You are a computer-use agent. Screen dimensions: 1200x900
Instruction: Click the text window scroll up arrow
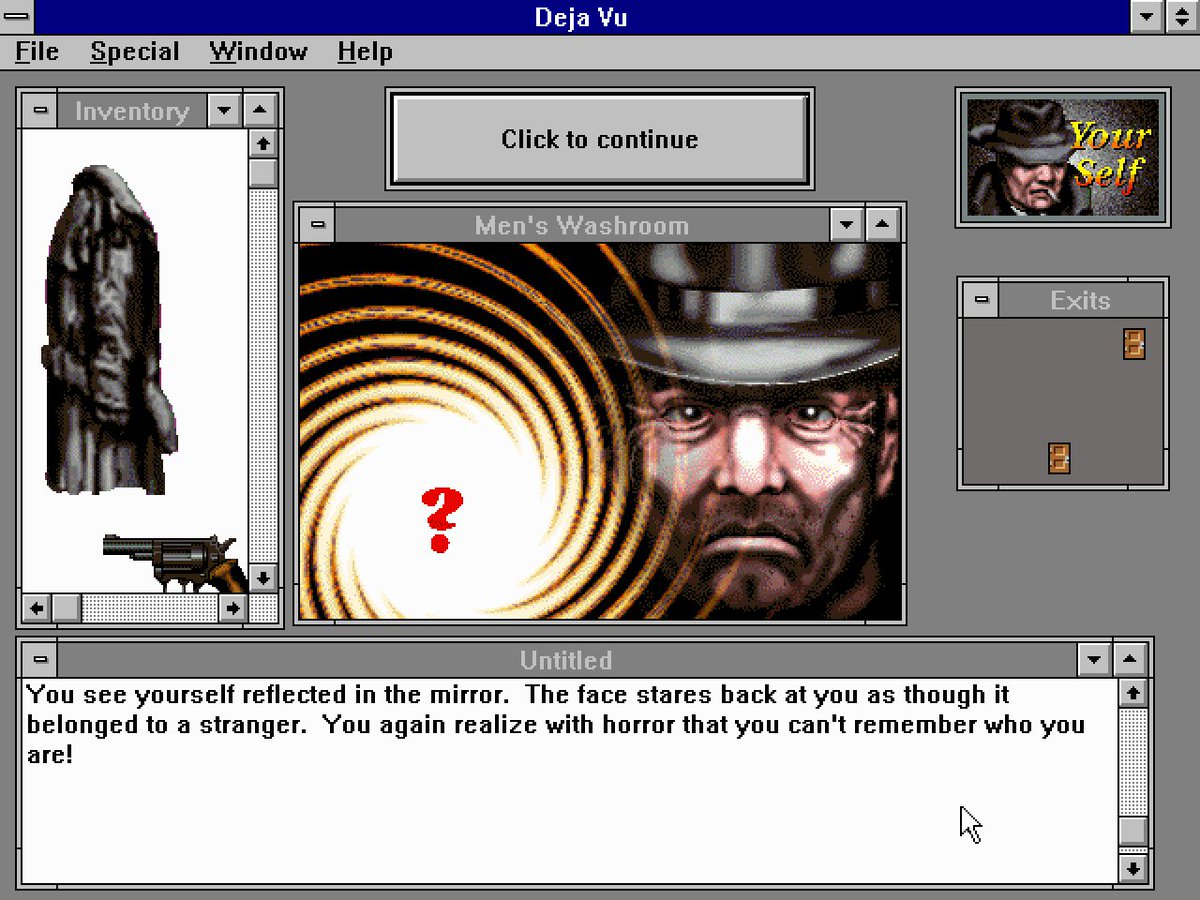[1132, 692]
